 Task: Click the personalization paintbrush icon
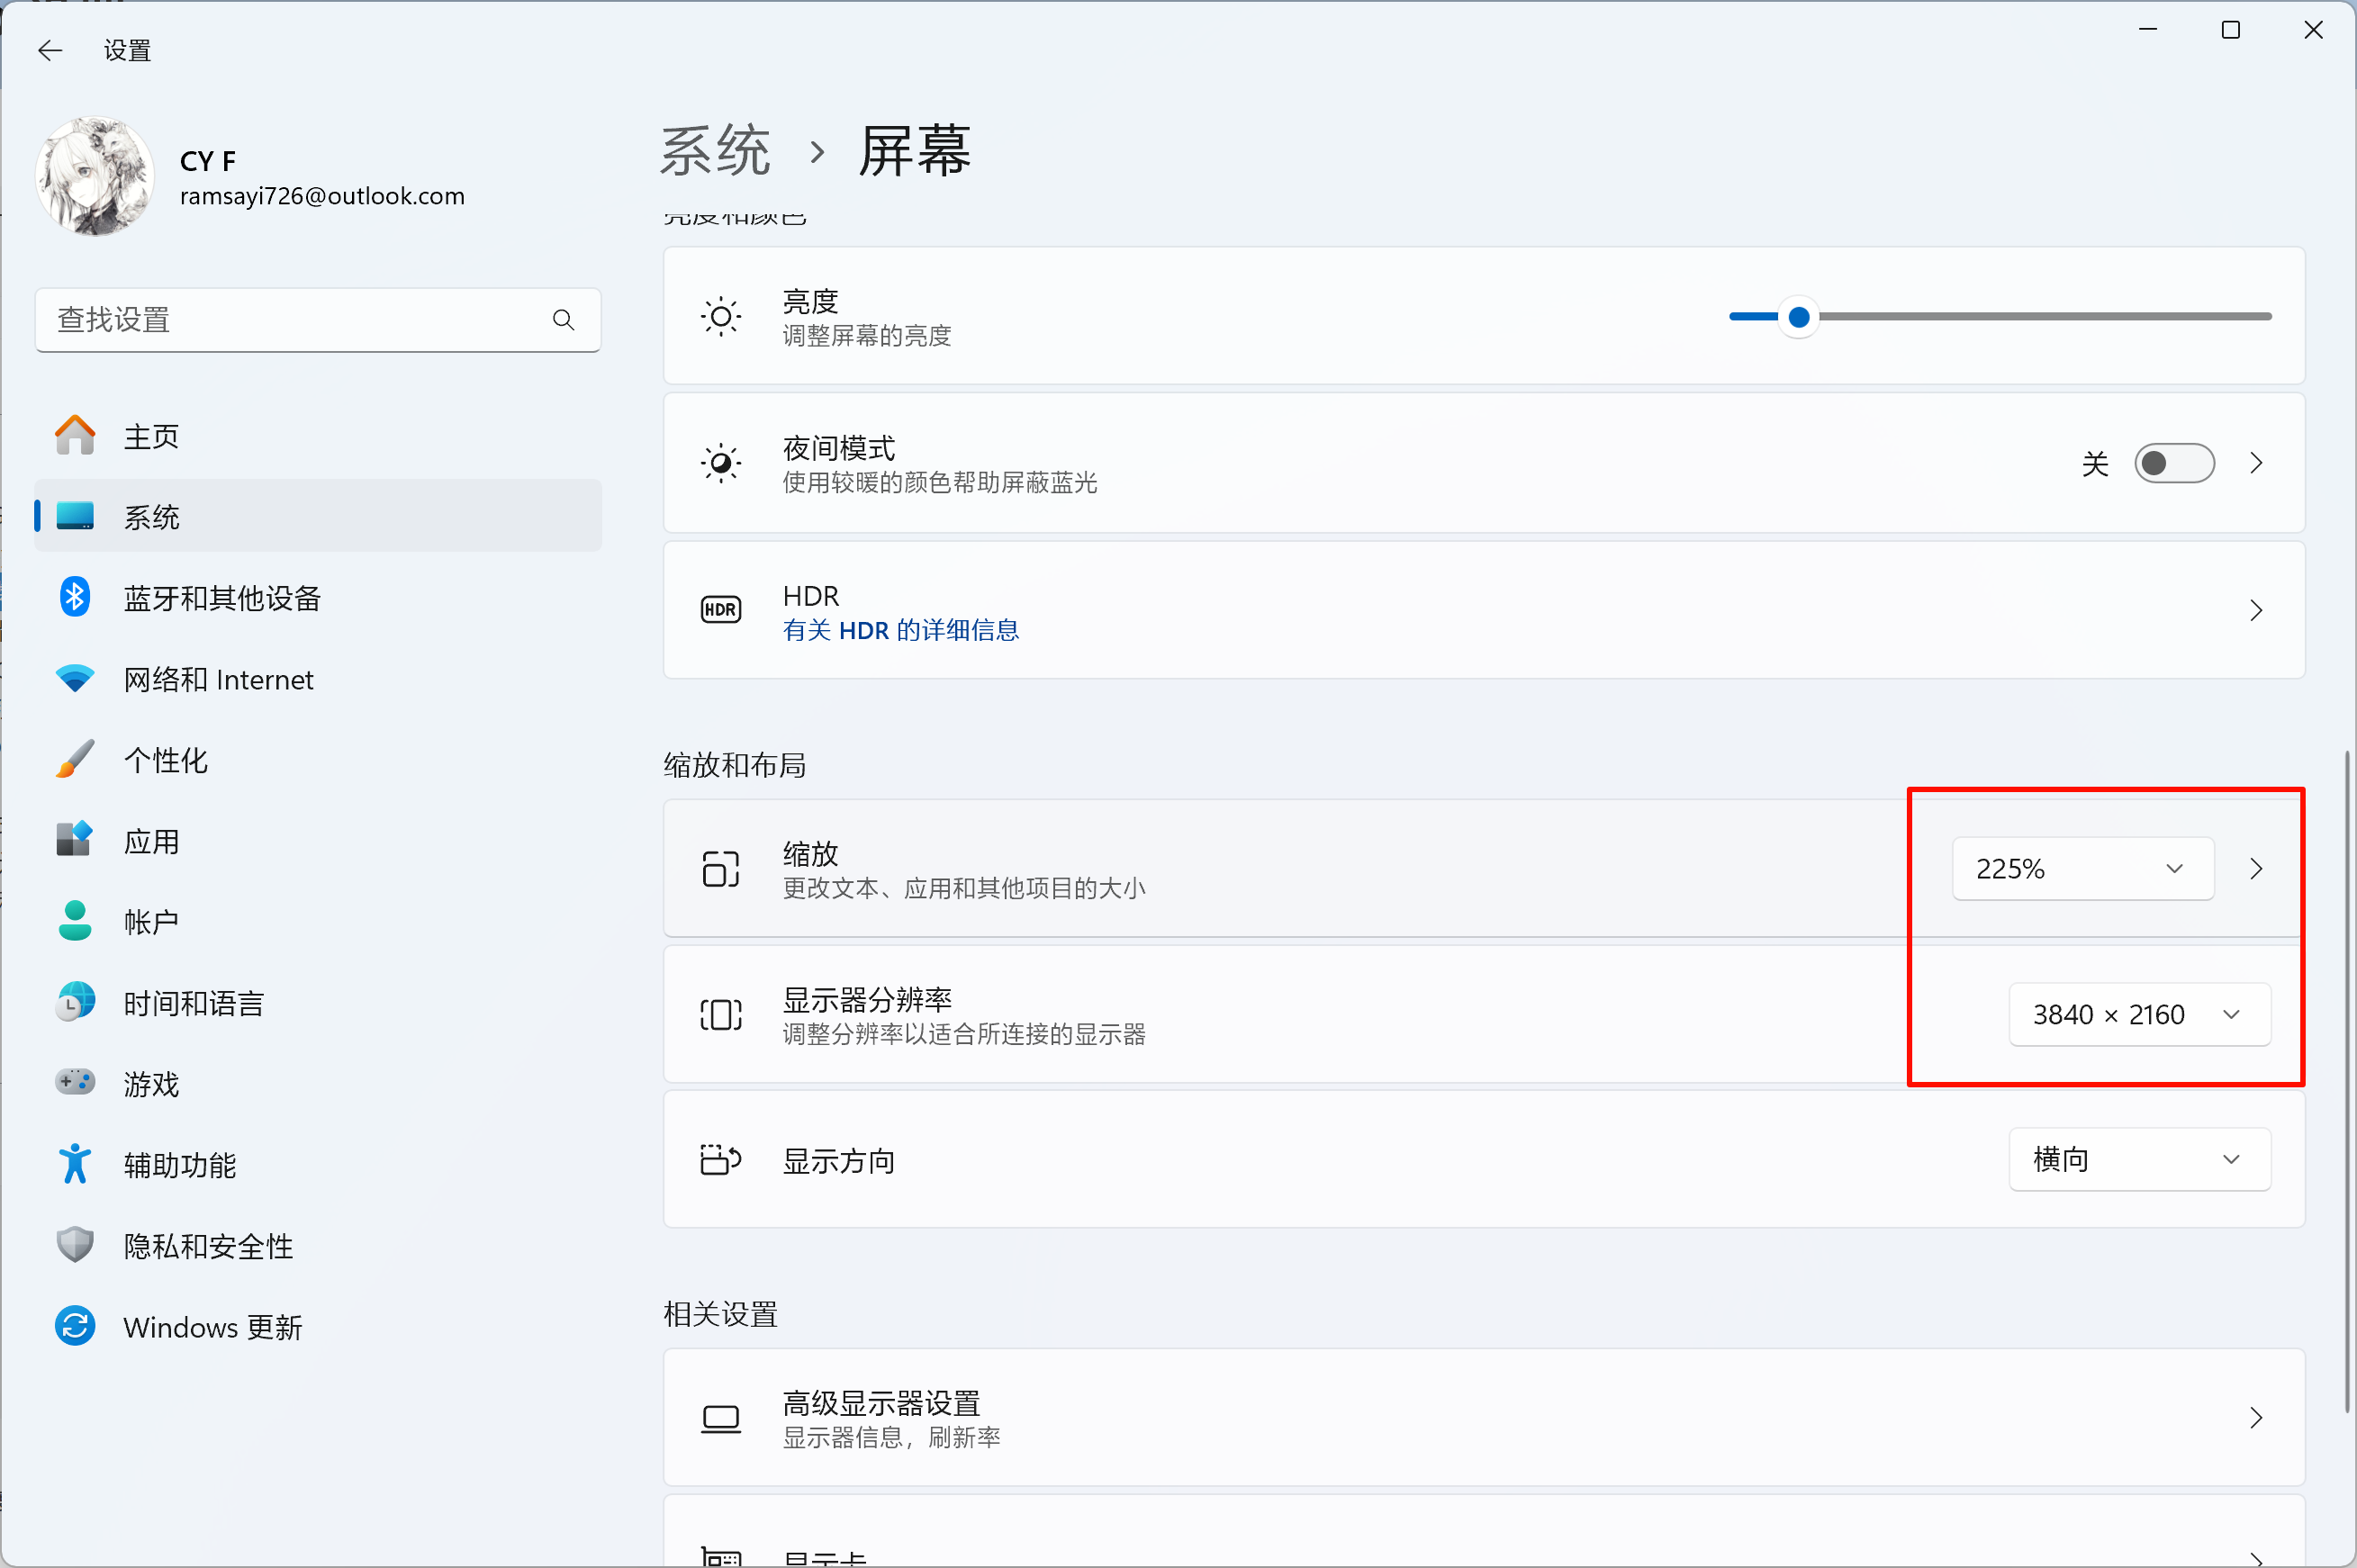75,760
